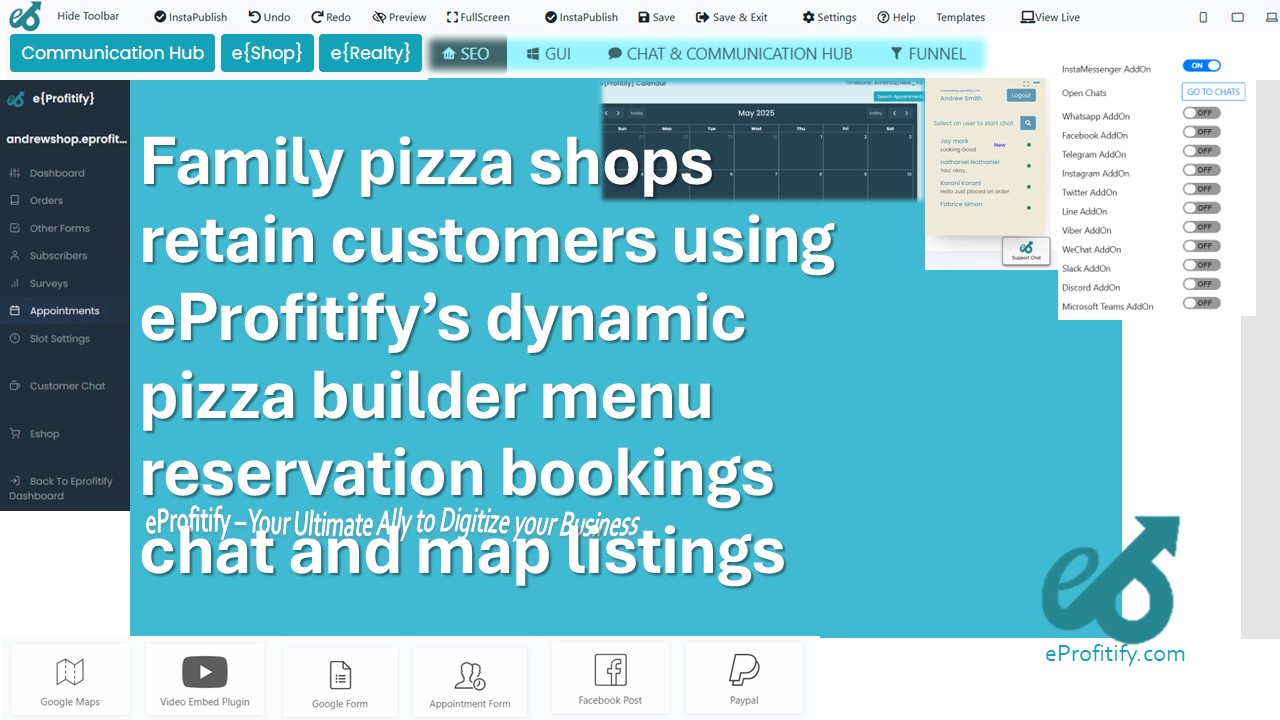
Task: Select Appointments in the sidebar
Action: [65, 311]
